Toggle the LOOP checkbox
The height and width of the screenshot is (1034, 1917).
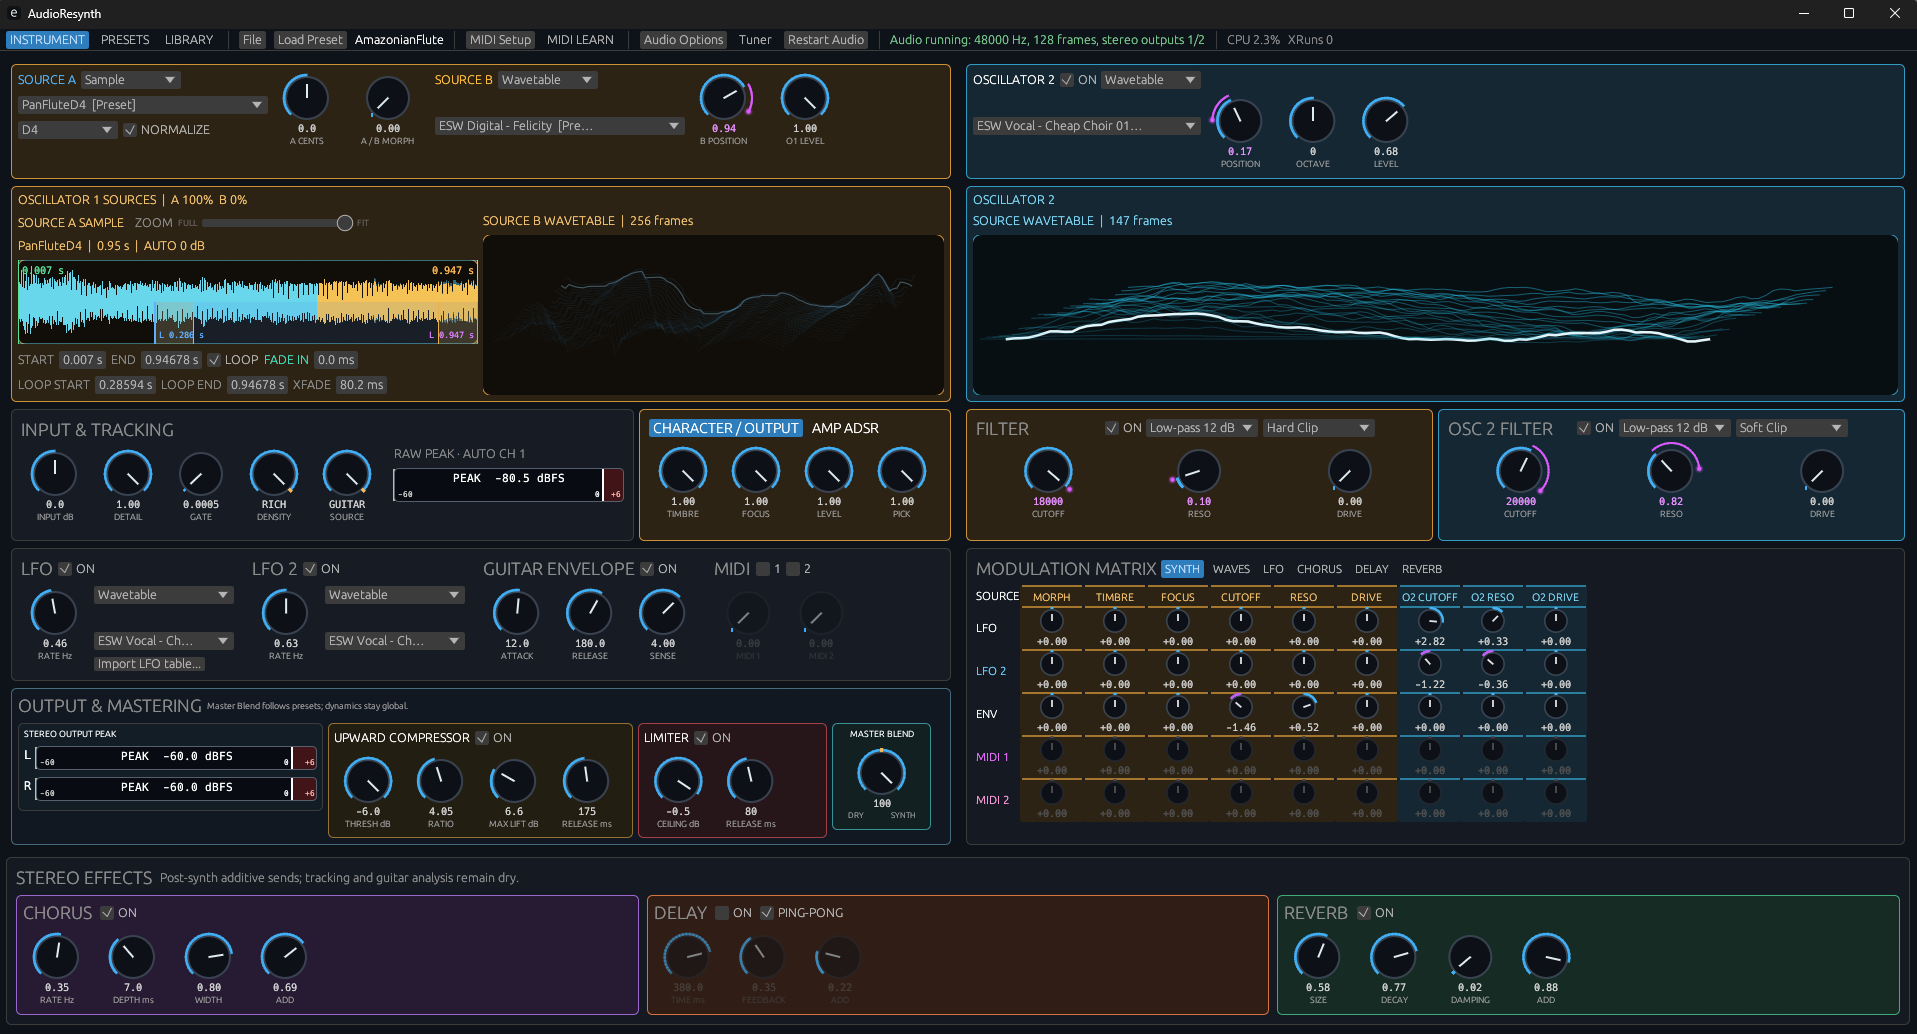[x=214, y=360]
